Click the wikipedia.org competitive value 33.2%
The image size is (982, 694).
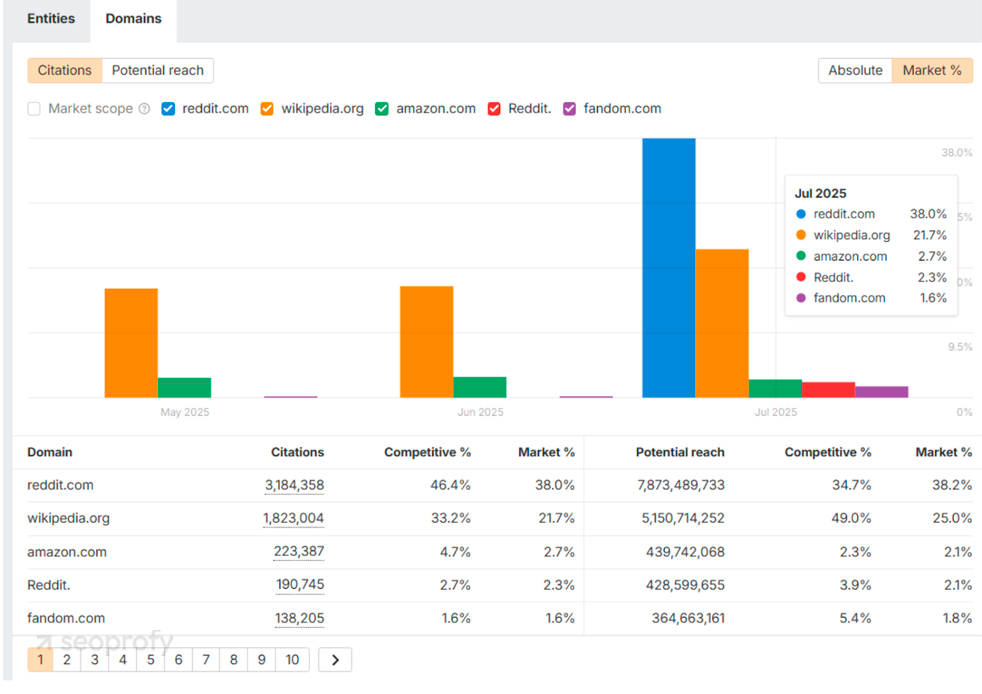(x=451, y=519)
